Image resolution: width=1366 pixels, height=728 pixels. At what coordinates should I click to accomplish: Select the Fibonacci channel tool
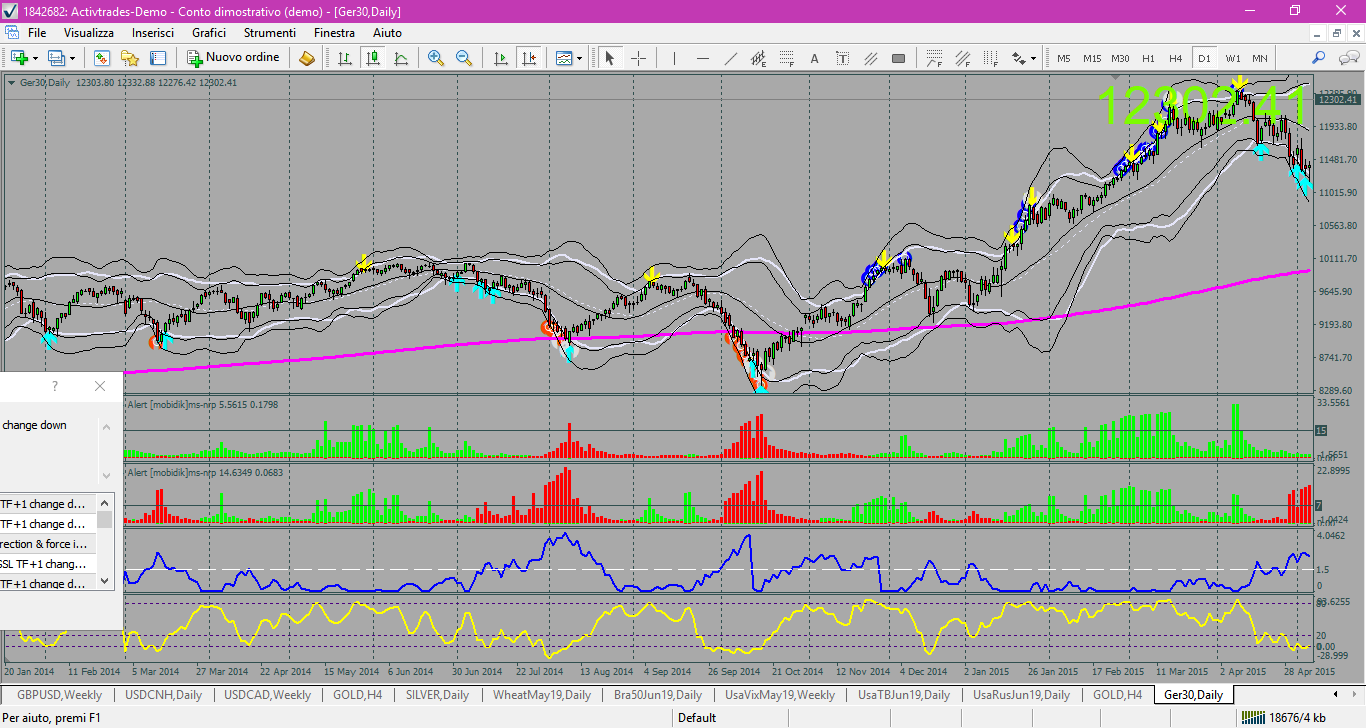[x=963, y=58]
